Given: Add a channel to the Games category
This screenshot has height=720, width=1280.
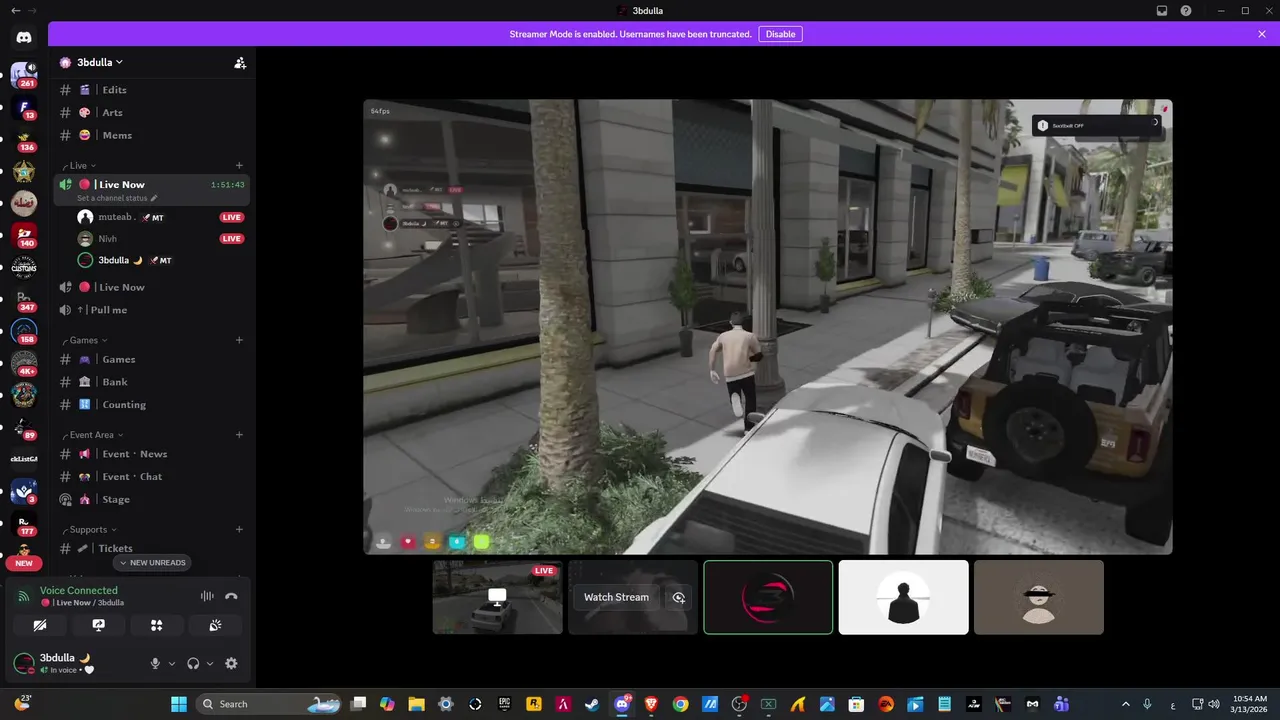Looking at the screenshot, I should [x=239, y=340].
